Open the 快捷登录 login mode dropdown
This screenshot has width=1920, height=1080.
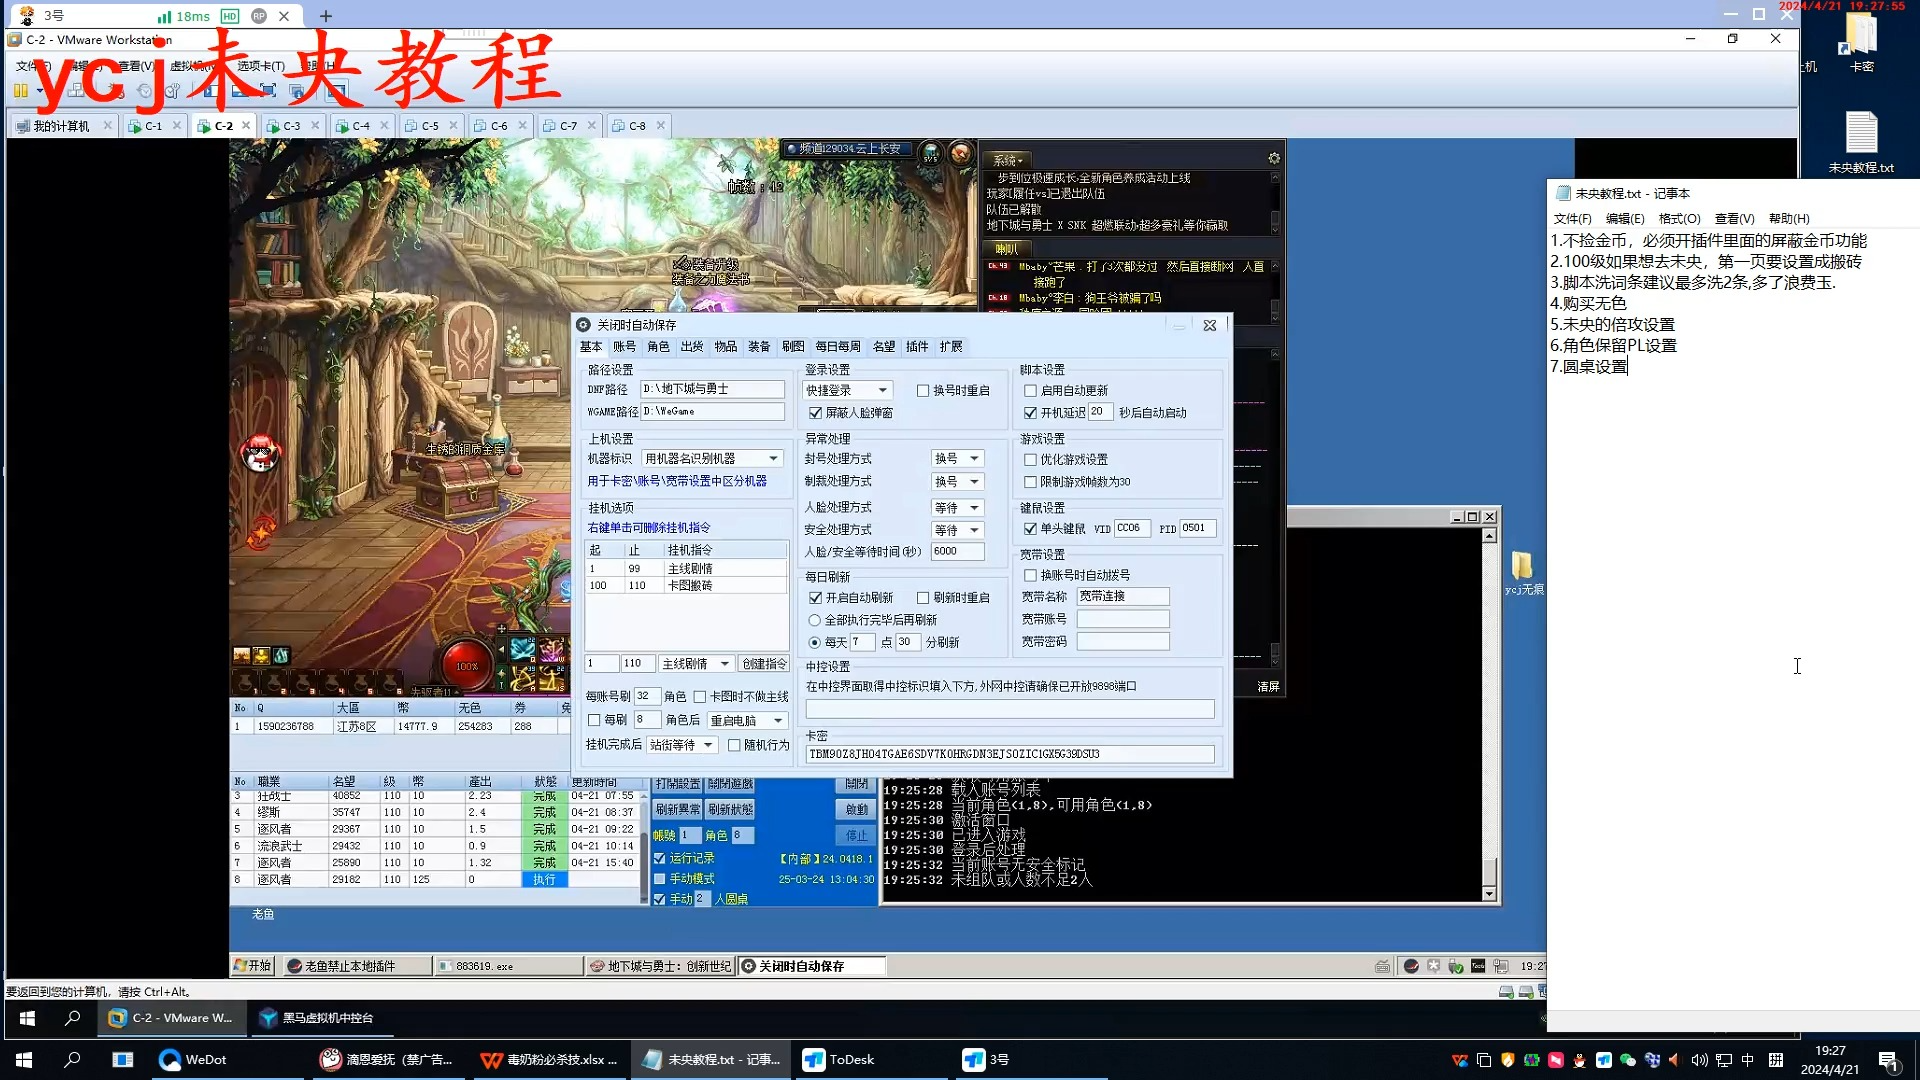pyautogui.click(x=847, y=391)
